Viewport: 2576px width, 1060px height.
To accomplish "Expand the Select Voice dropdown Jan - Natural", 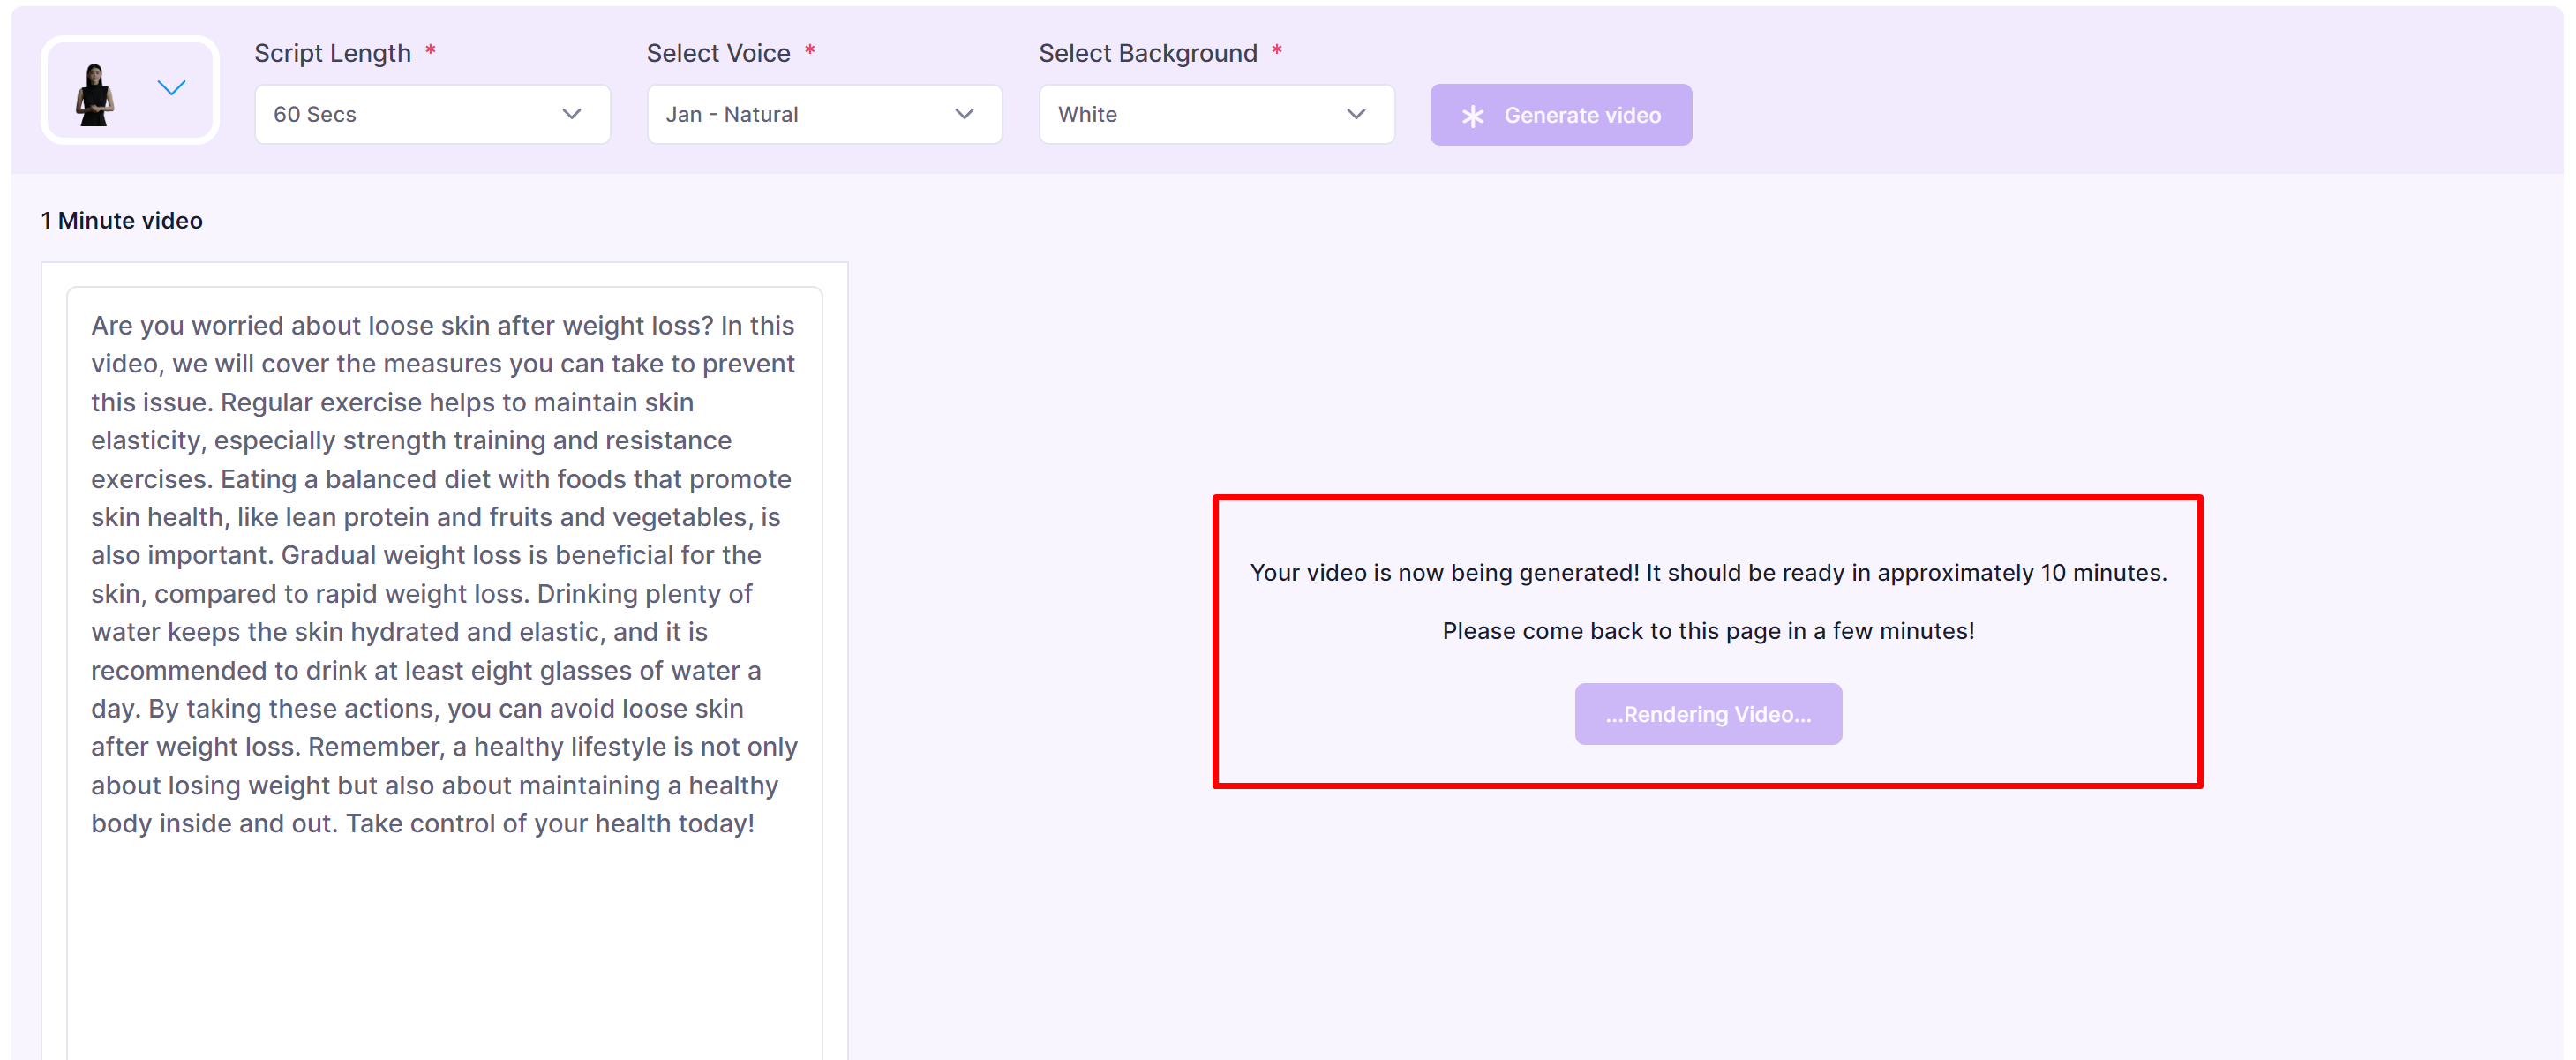I will 824,114.
